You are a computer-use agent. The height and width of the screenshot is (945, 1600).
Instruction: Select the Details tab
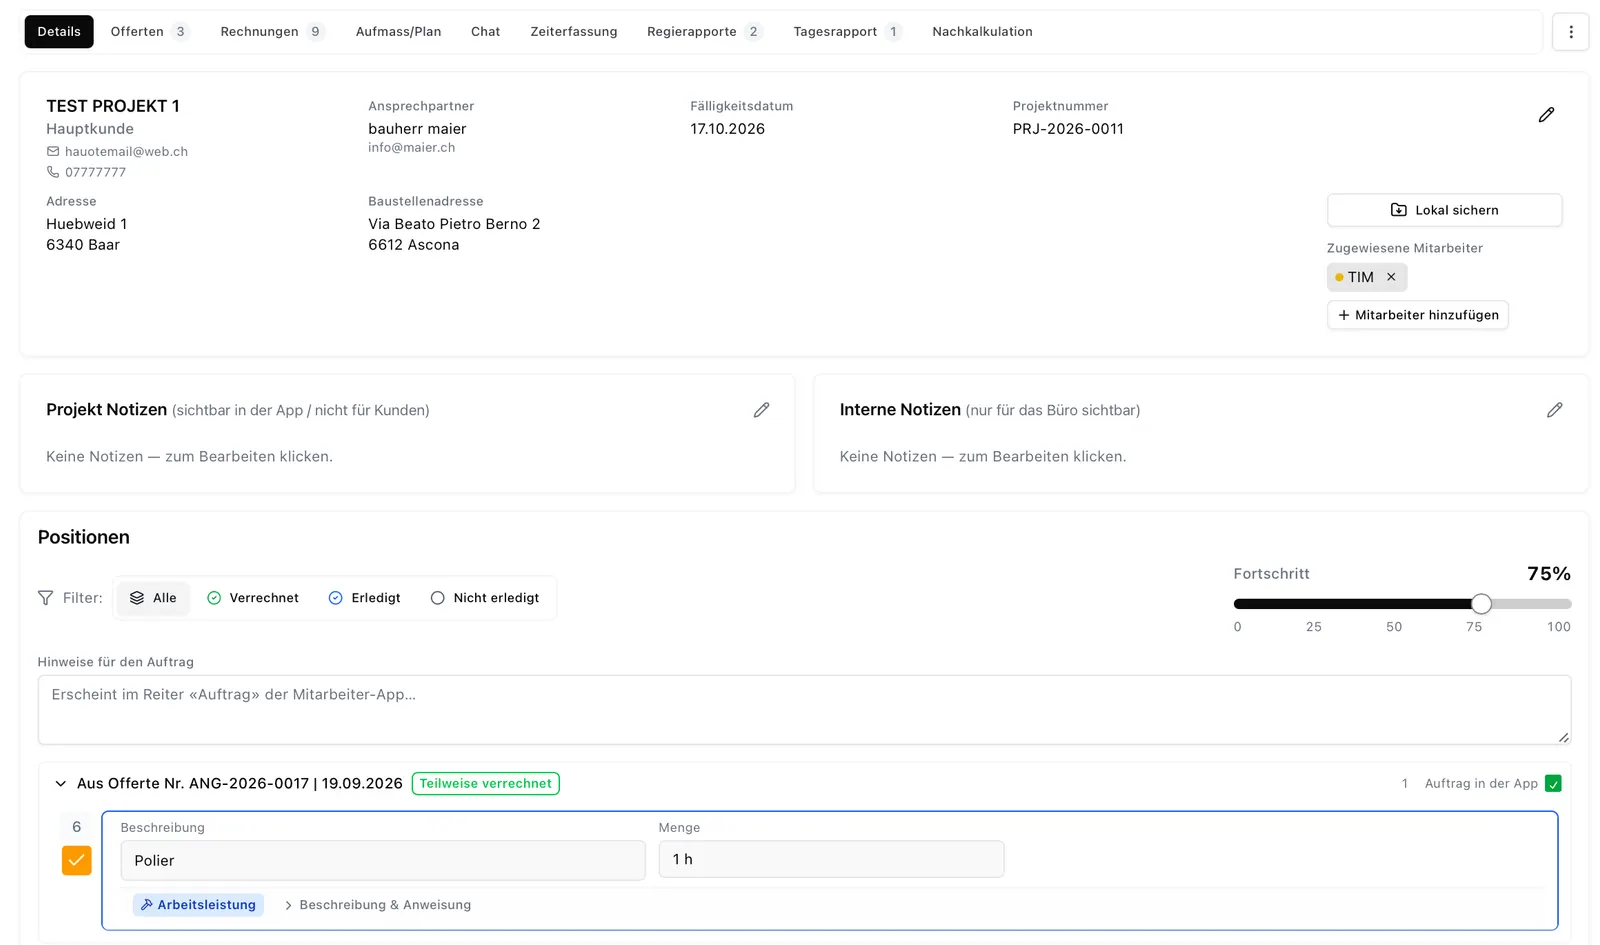click(x=59, y=32)
